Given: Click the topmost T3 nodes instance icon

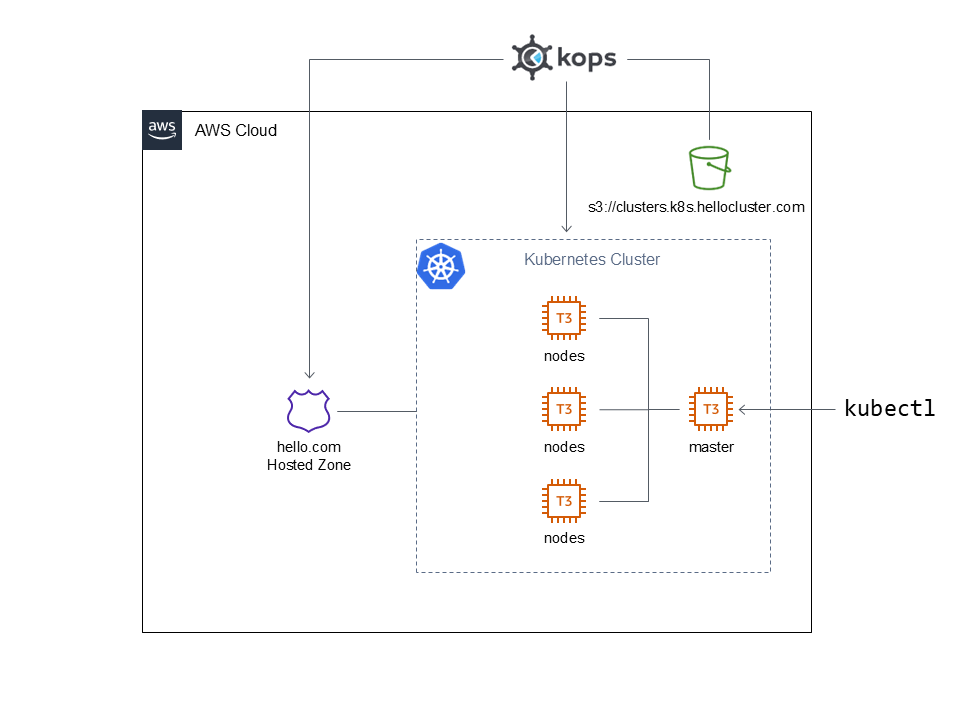Looking at the screenshot, I should click(564, 319).
